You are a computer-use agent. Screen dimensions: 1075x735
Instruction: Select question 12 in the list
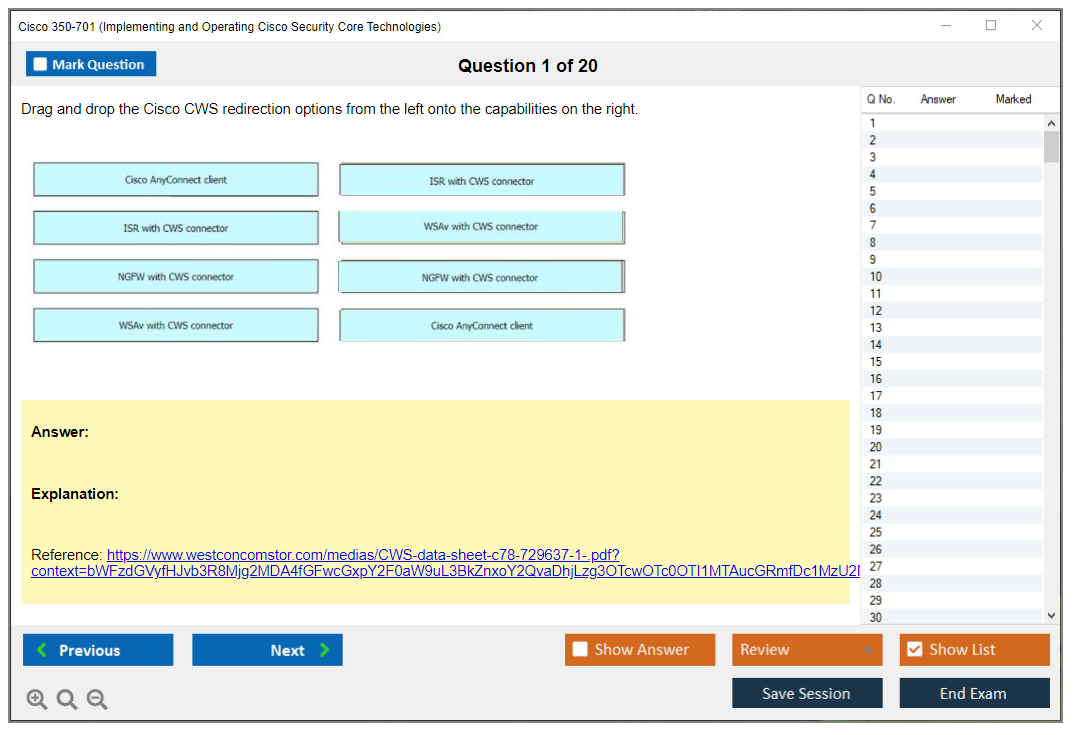tap(876, 311)
